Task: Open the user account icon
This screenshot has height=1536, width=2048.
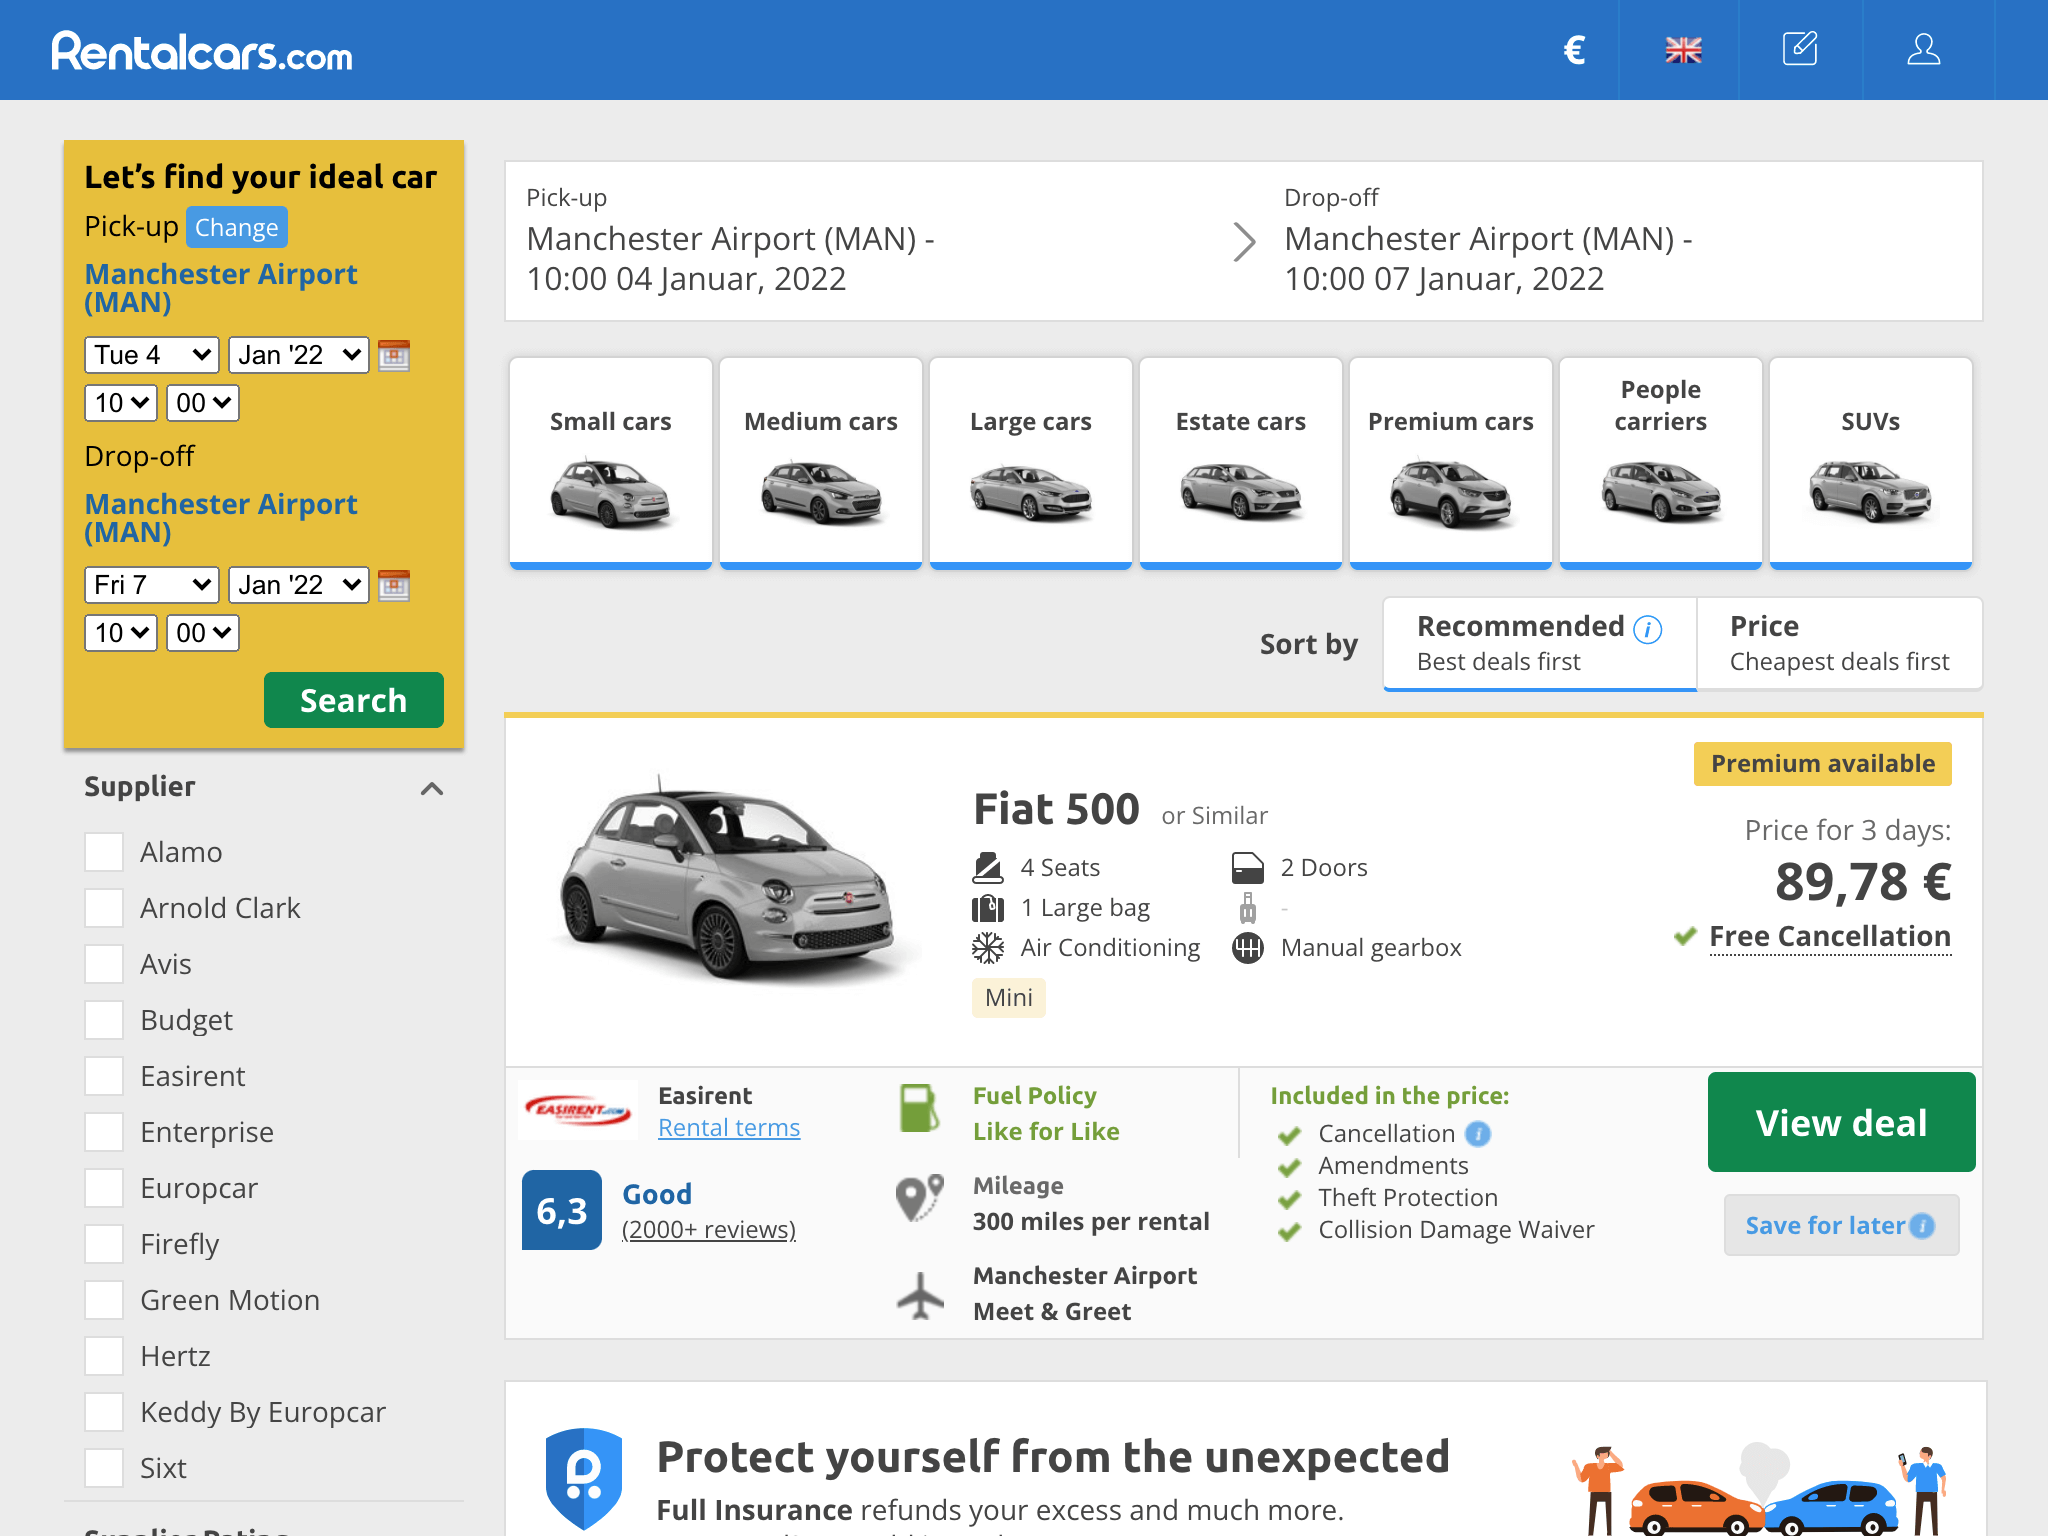Action: [1923, 49]
